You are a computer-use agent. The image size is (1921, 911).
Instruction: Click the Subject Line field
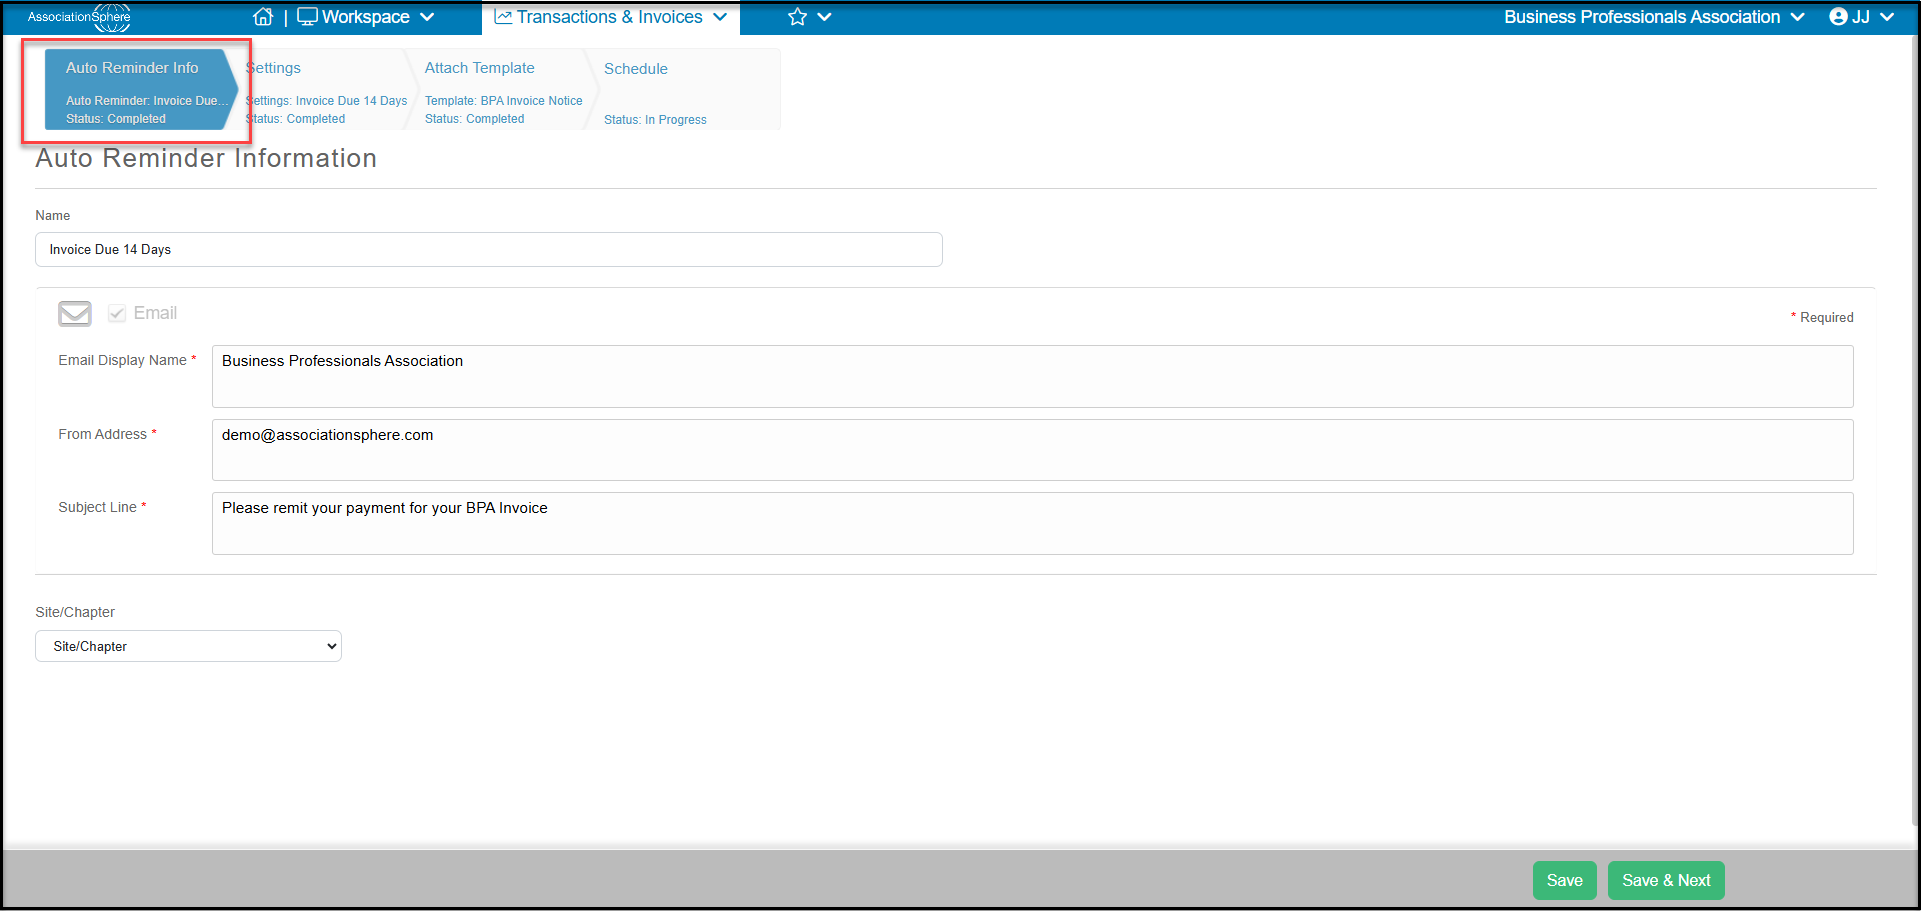(x=1032, y=523)
